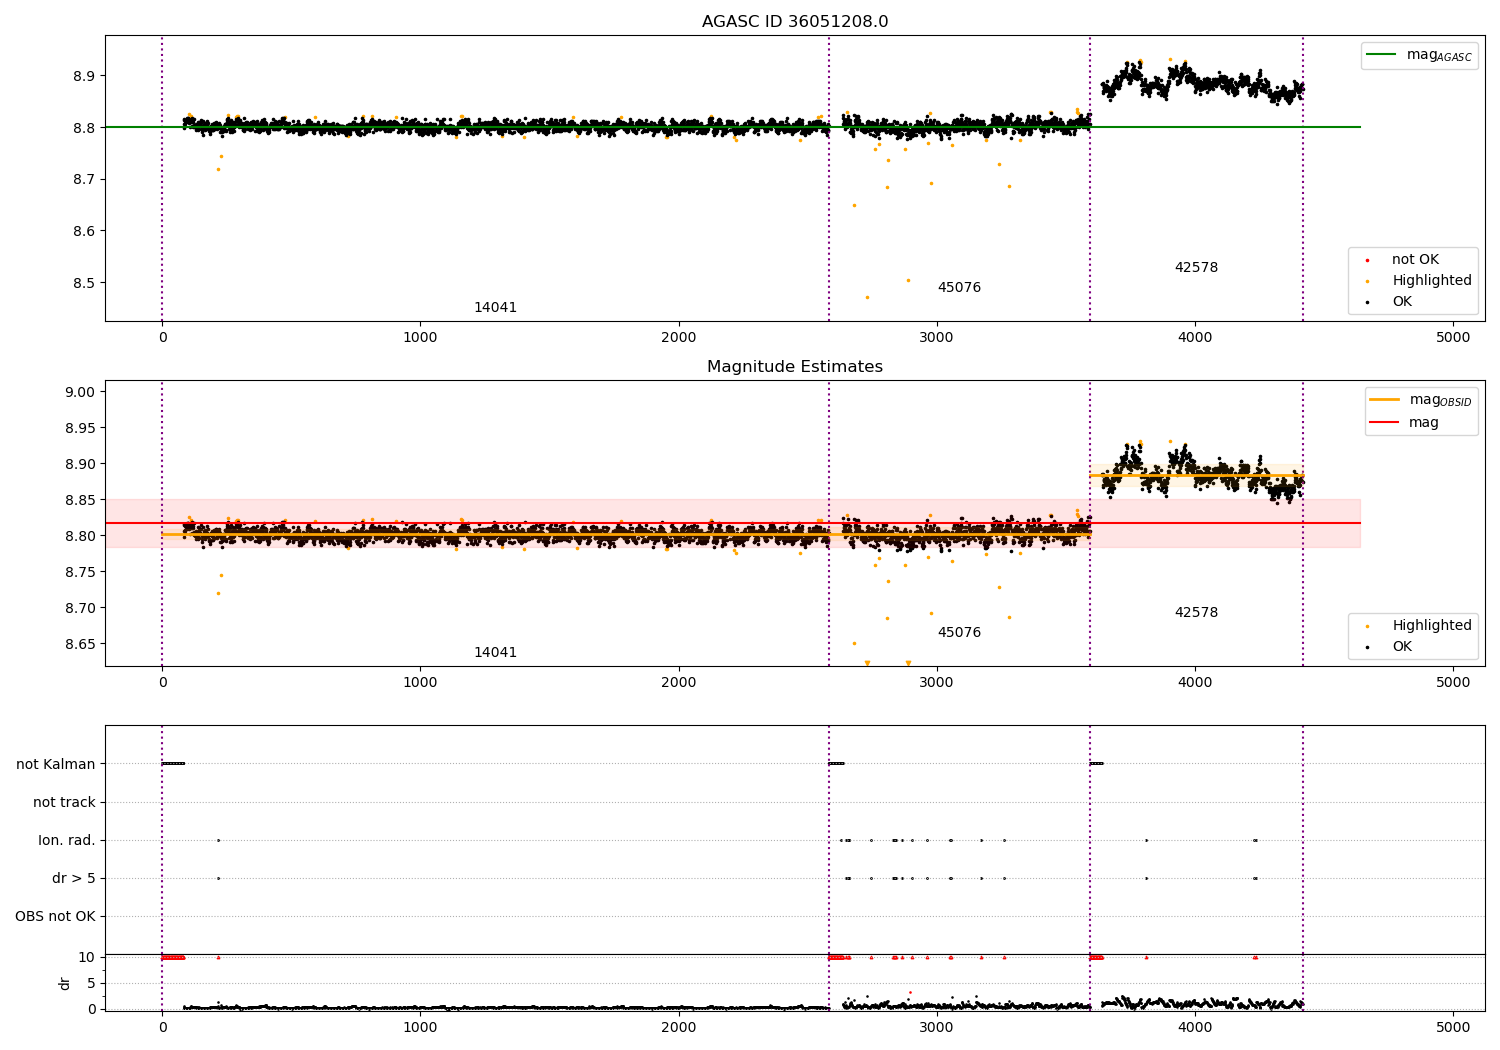Click y-axis tick 8.9 in top plot
1500x1050 pixels.
coord(84,76)
